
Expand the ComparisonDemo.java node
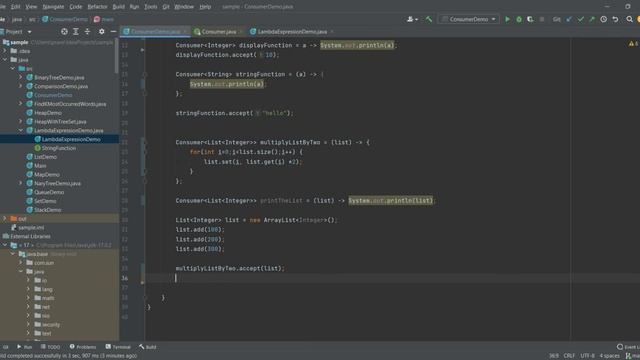(x=20, y=86)
